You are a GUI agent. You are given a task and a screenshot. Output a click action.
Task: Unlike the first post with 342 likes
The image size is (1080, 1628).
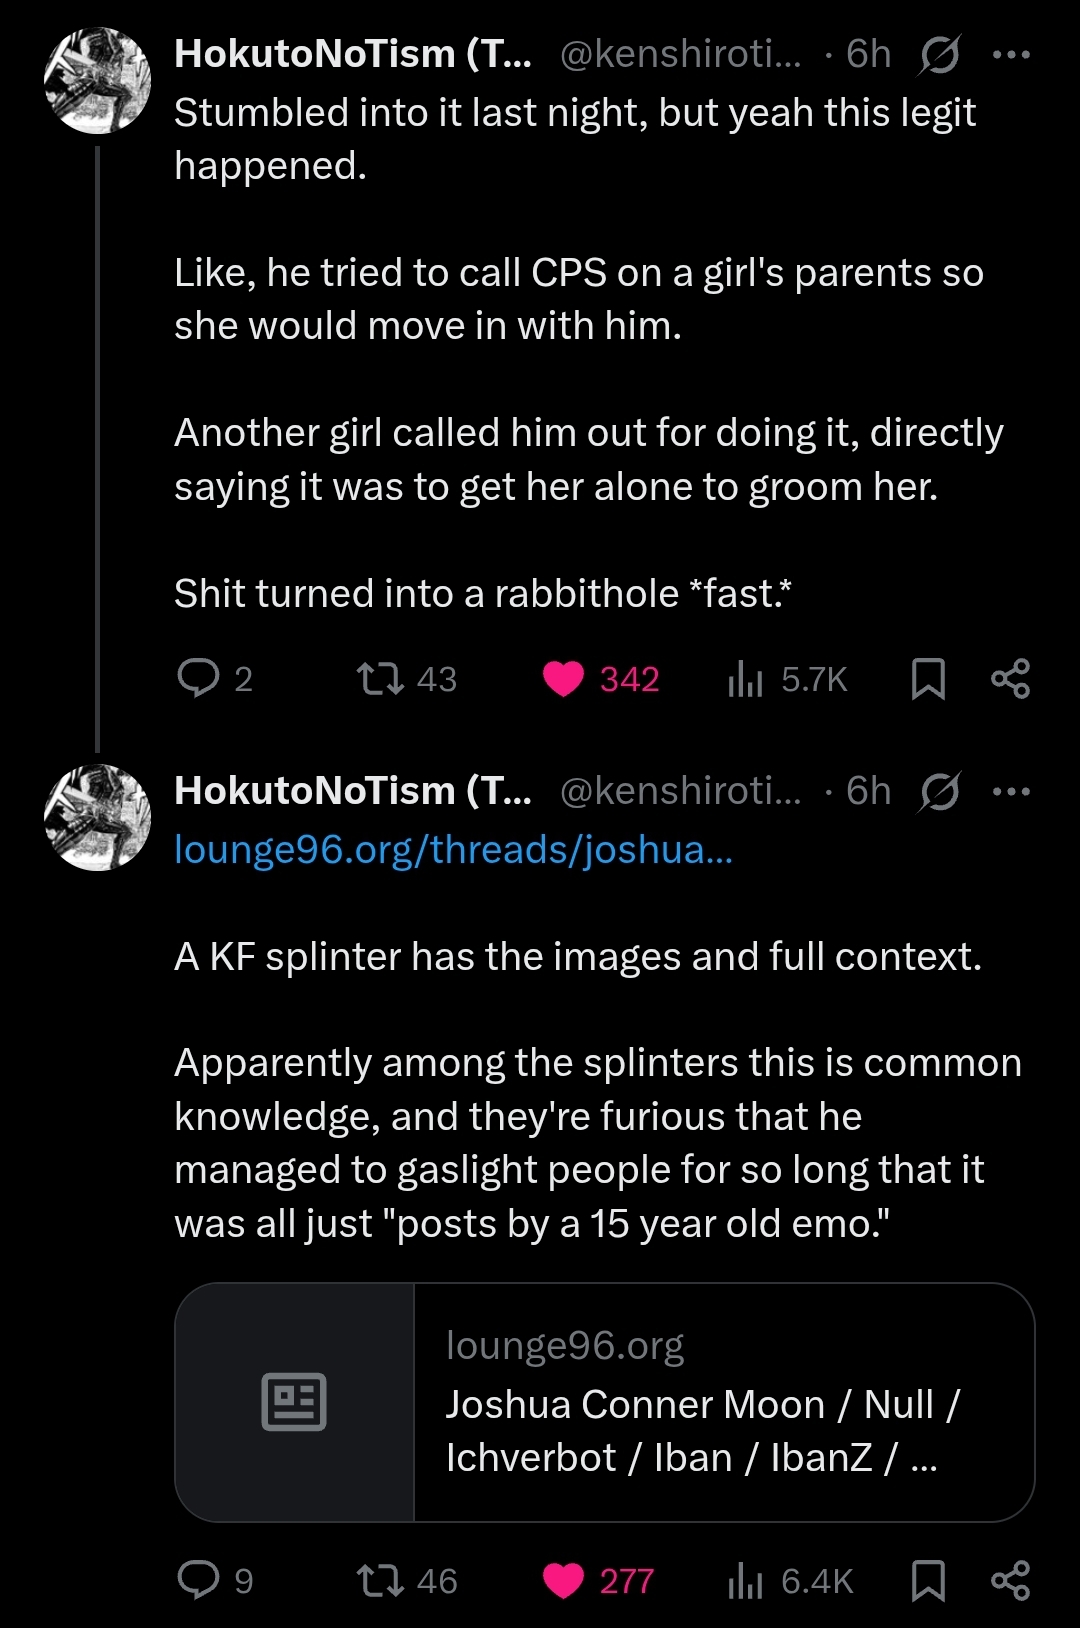(563, 678)
